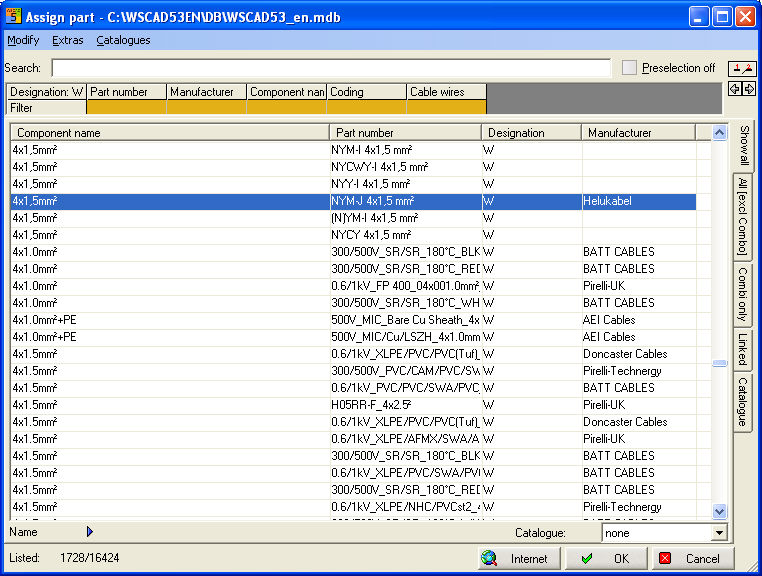Select the row NYM-I 4x1,5 mm²
The height and width of the screenshot is (576, 762).
tap(353, 150)
